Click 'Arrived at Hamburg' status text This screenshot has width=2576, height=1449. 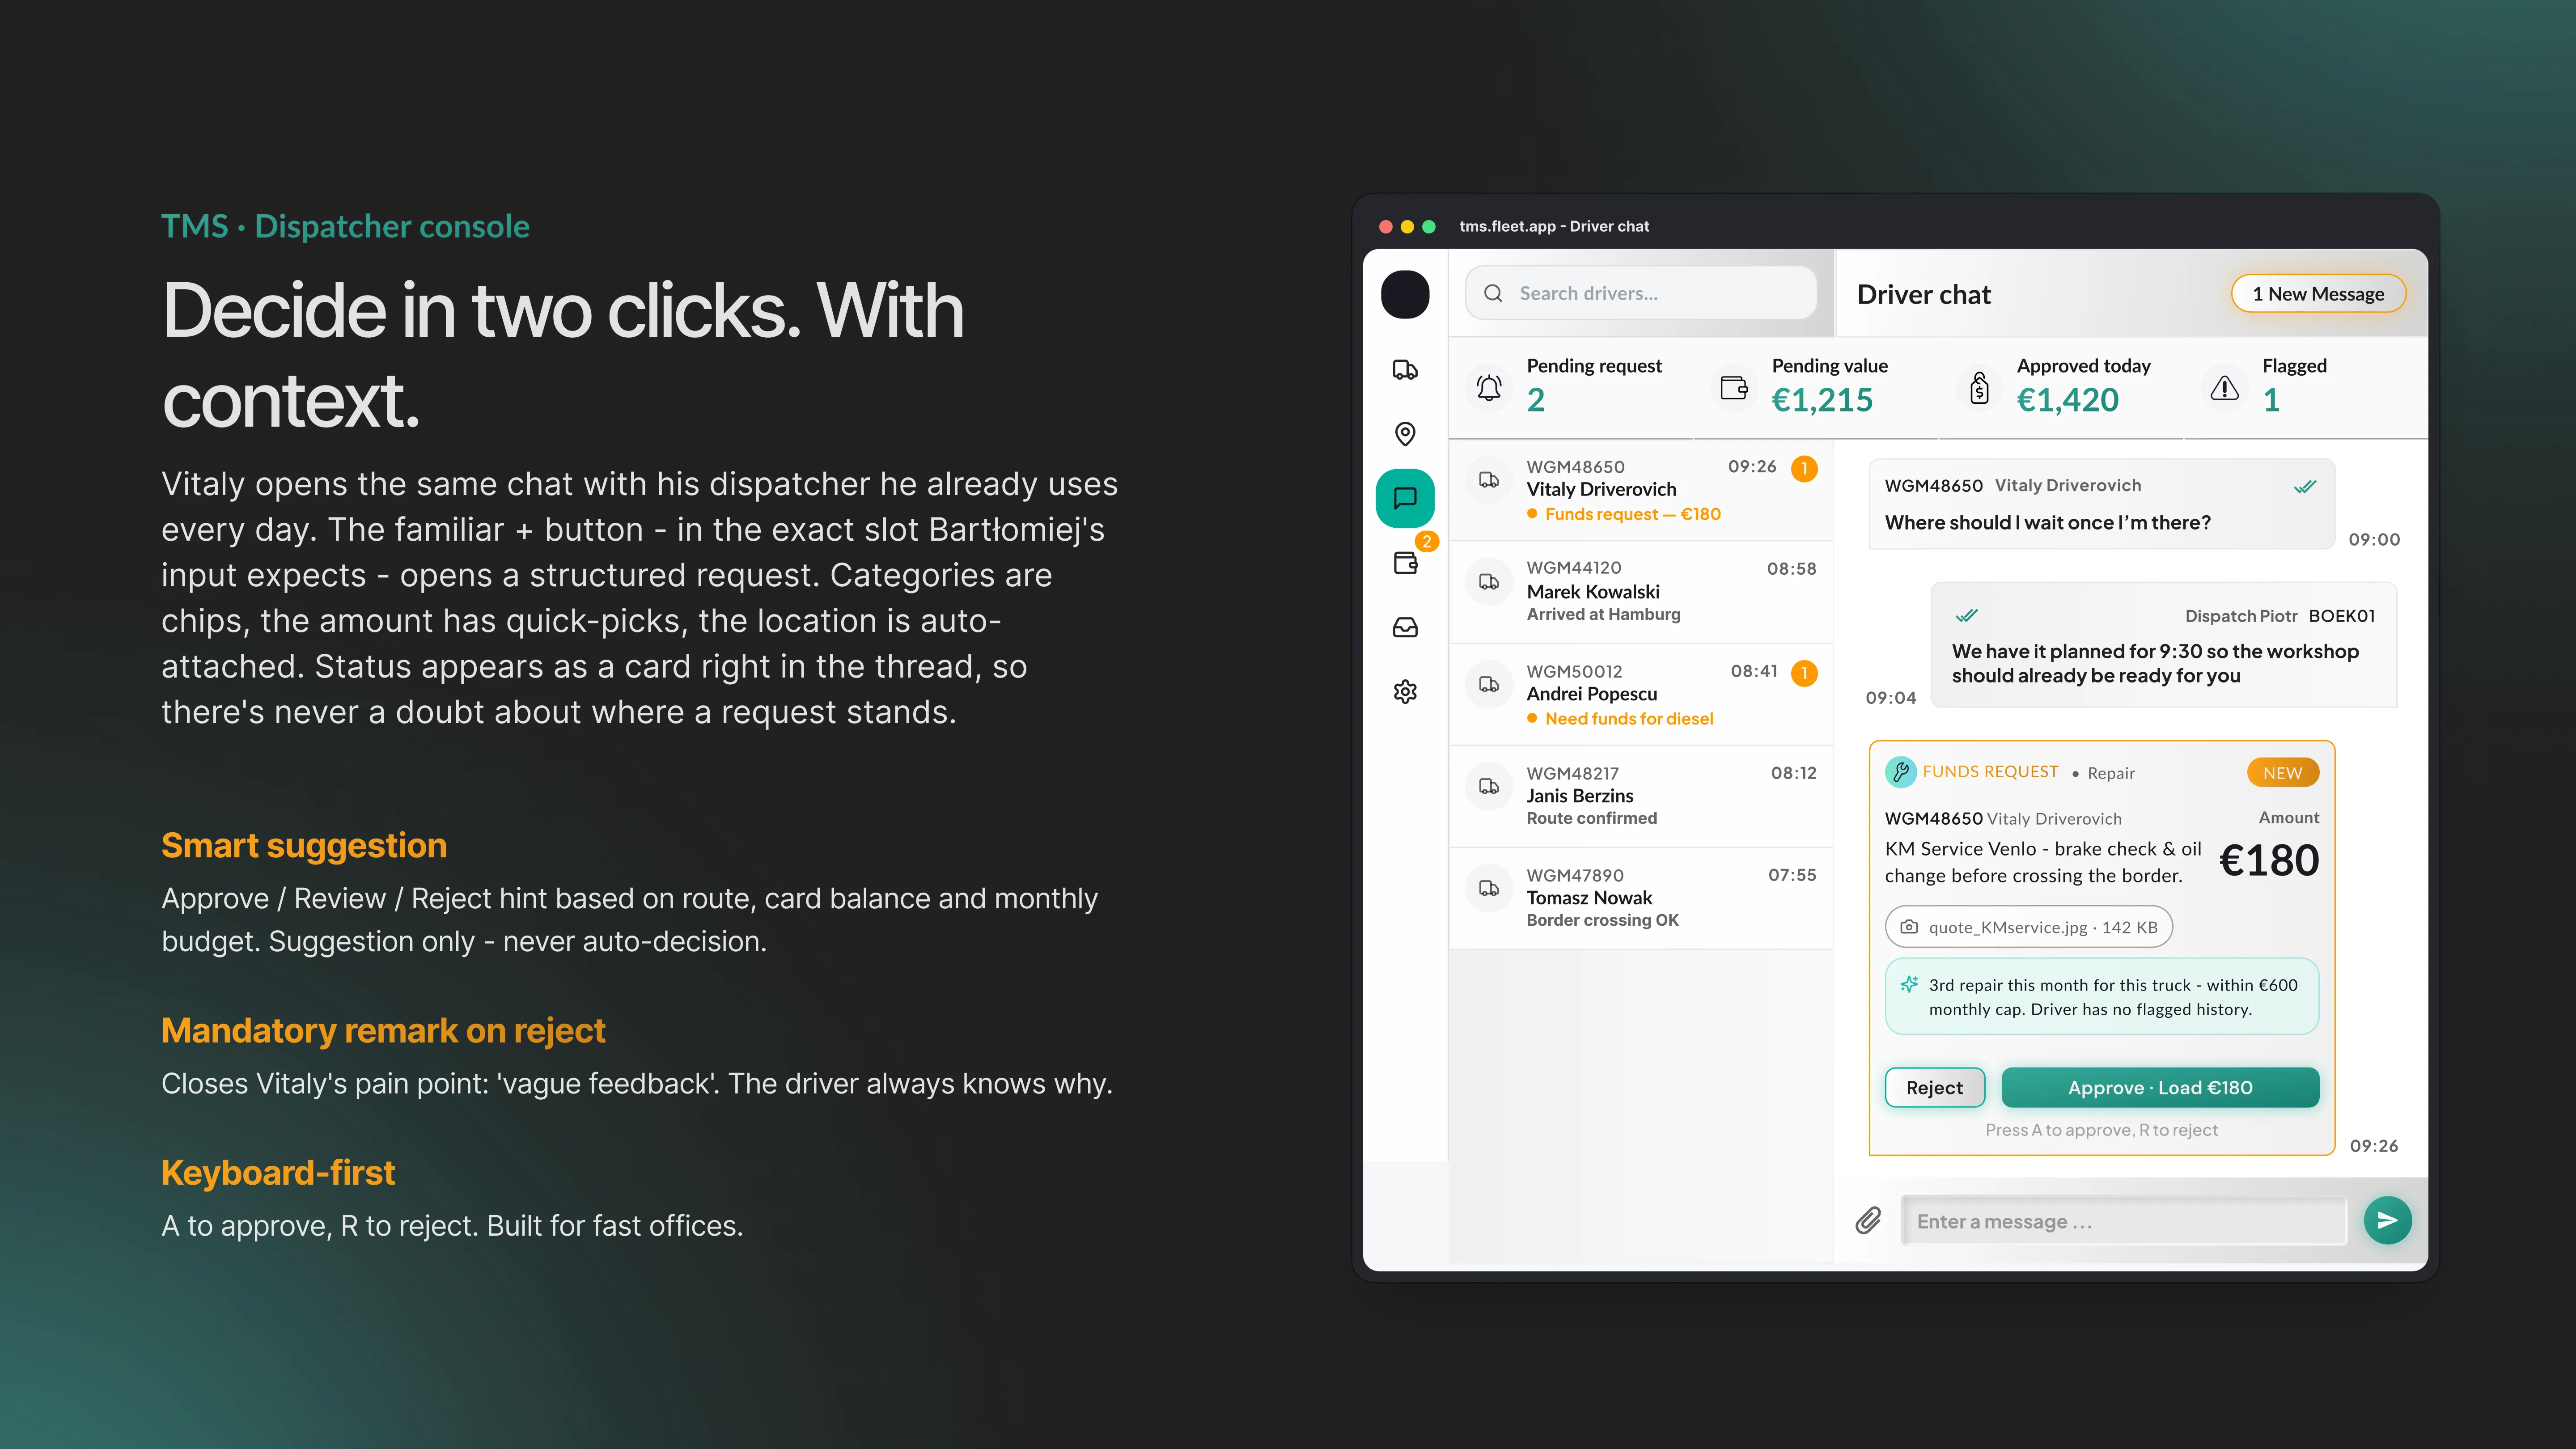coord(1603,614)
